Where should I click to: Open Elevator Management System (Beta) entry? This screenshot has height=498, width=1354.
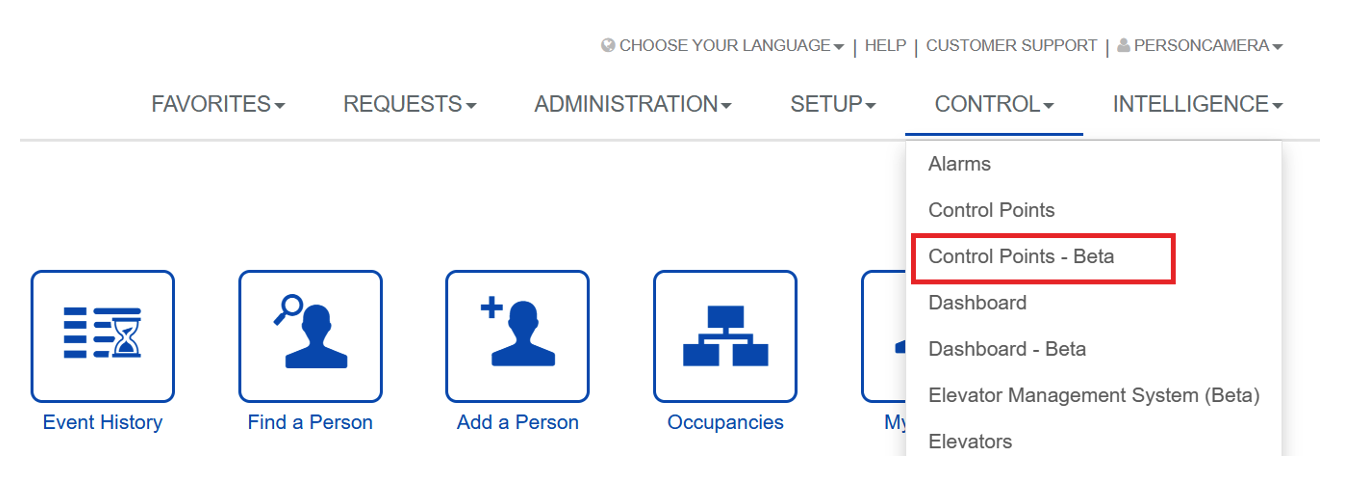coord(1093,395)
